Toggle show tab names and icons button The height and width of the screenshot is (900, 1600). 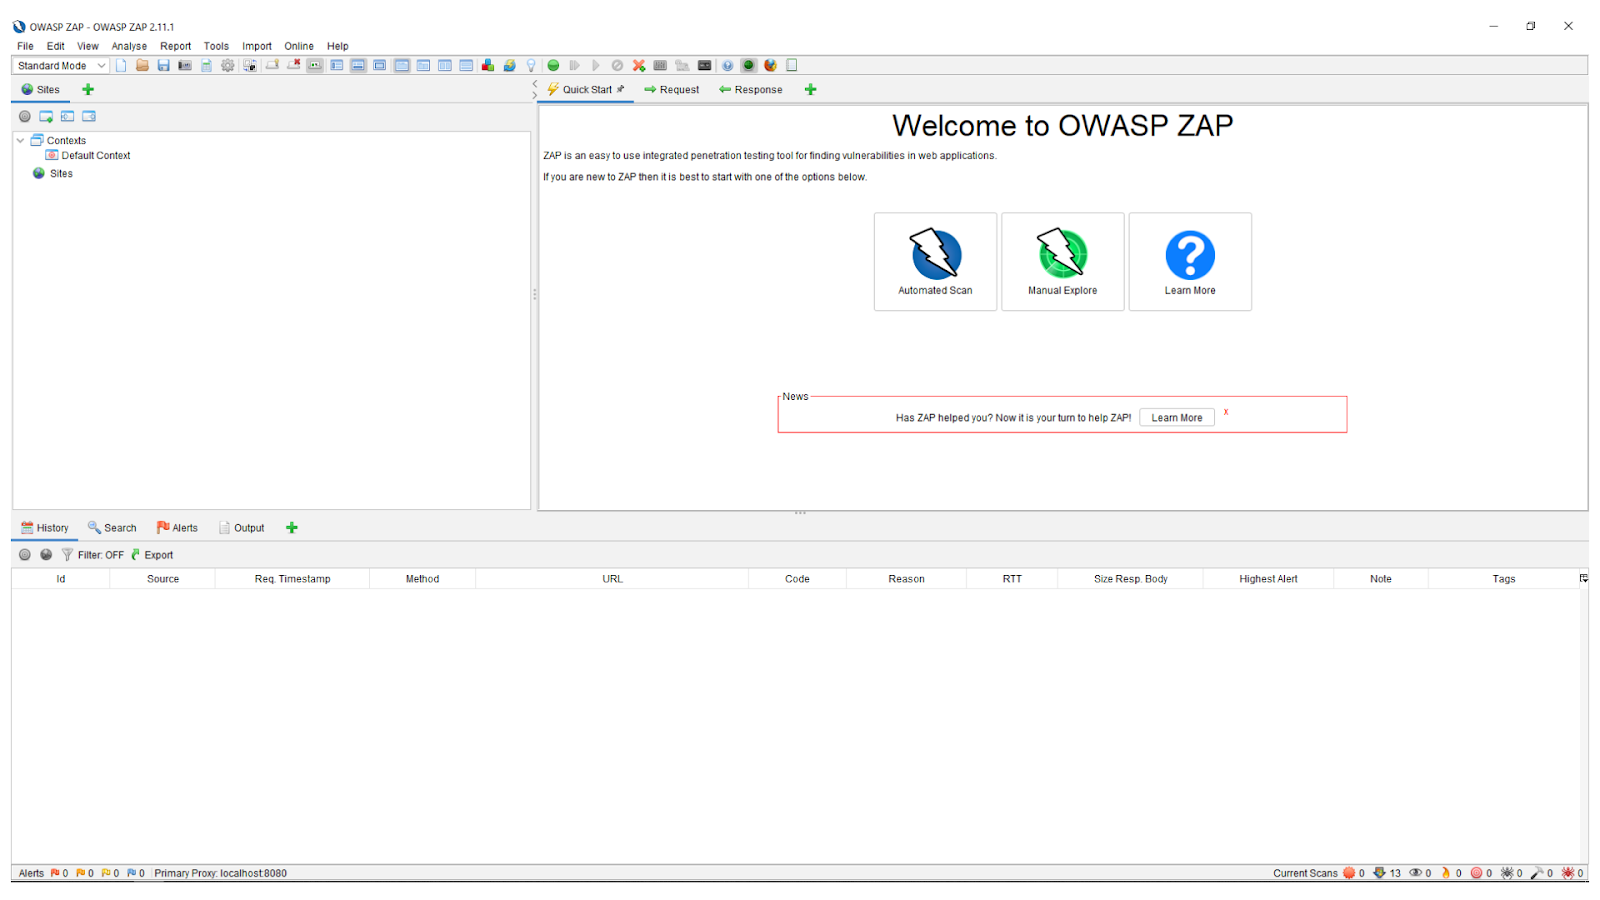coord(315,65)
